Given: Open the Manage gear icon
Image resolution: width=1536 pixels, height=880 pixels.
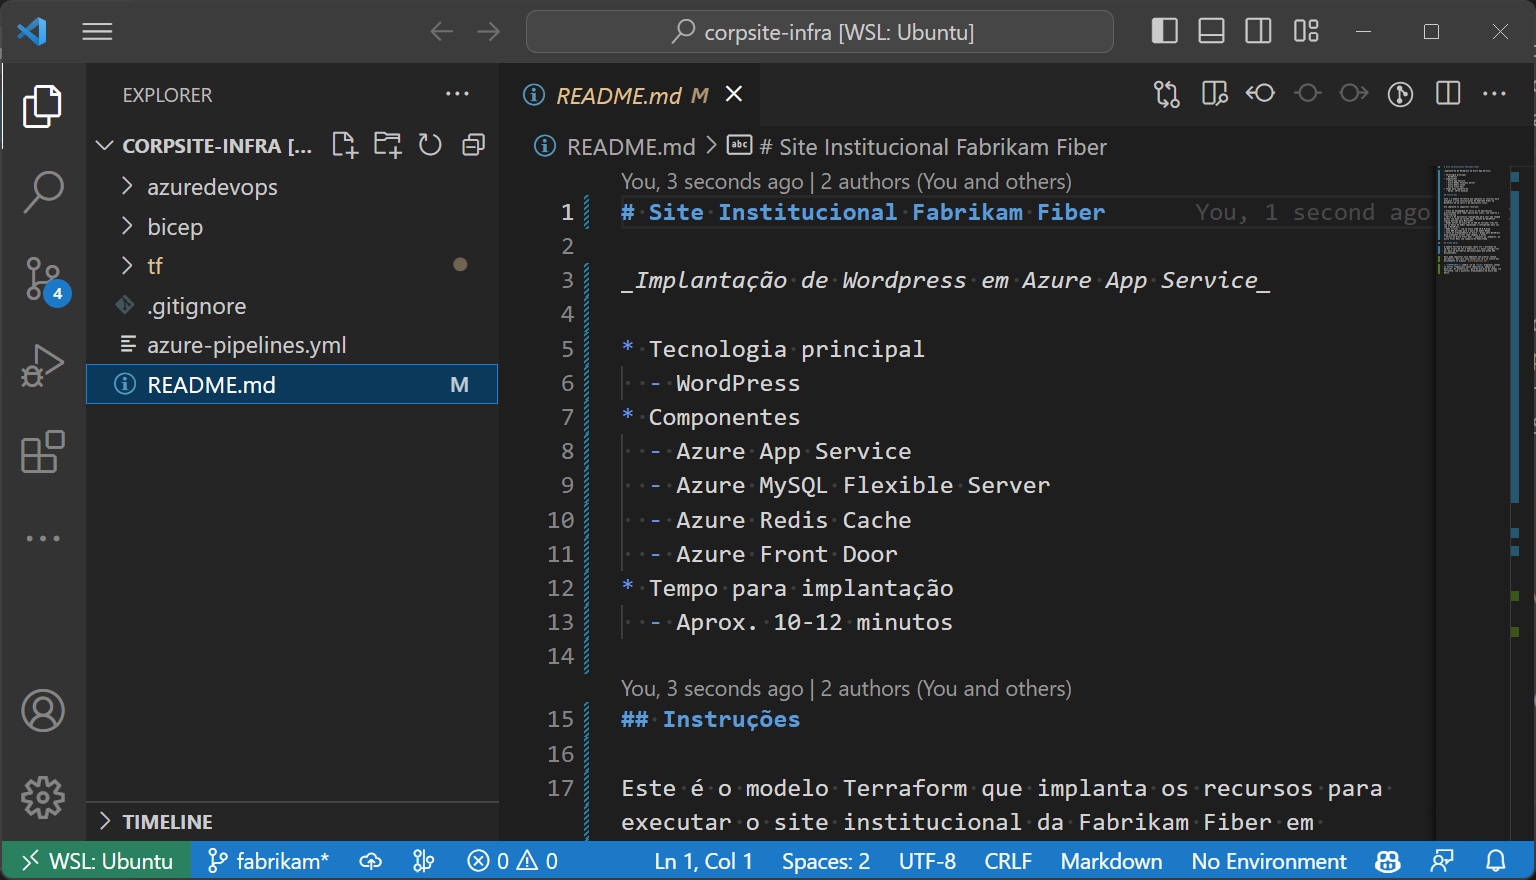Looking at the screenshot, I should (x=43, y=797).
